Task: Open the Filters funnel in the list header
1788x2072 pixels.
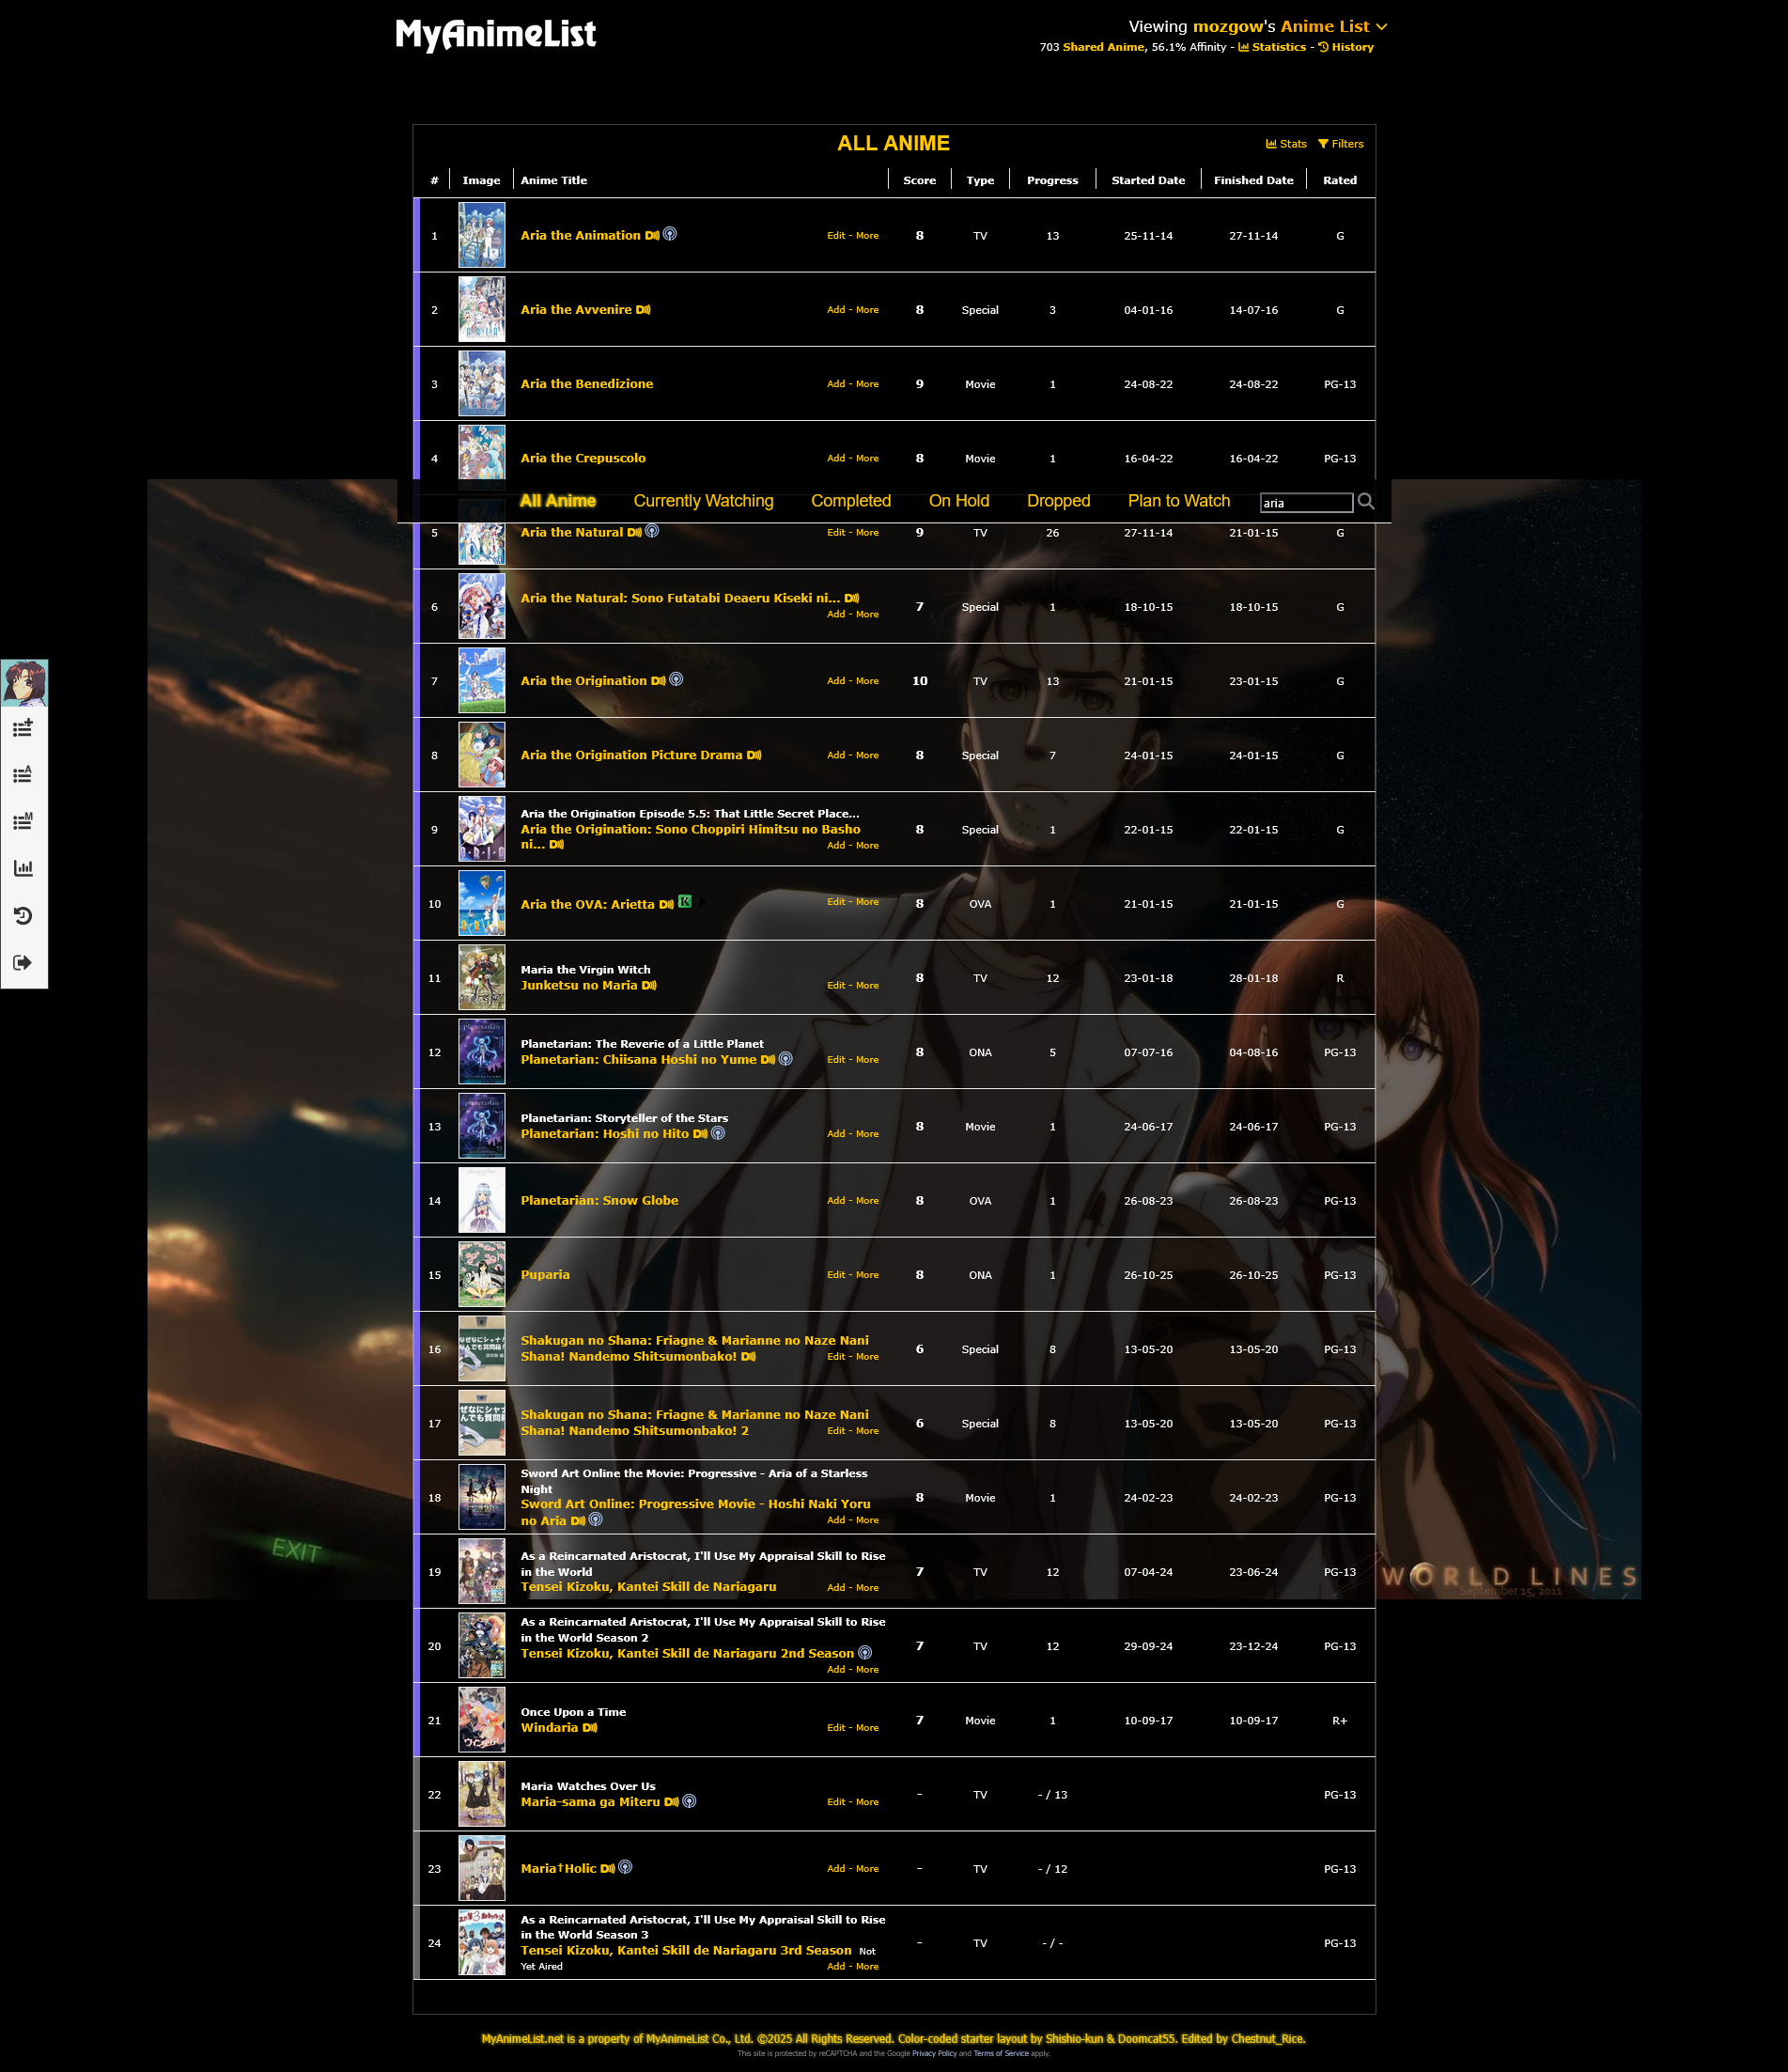Action: pos(1341,144)
